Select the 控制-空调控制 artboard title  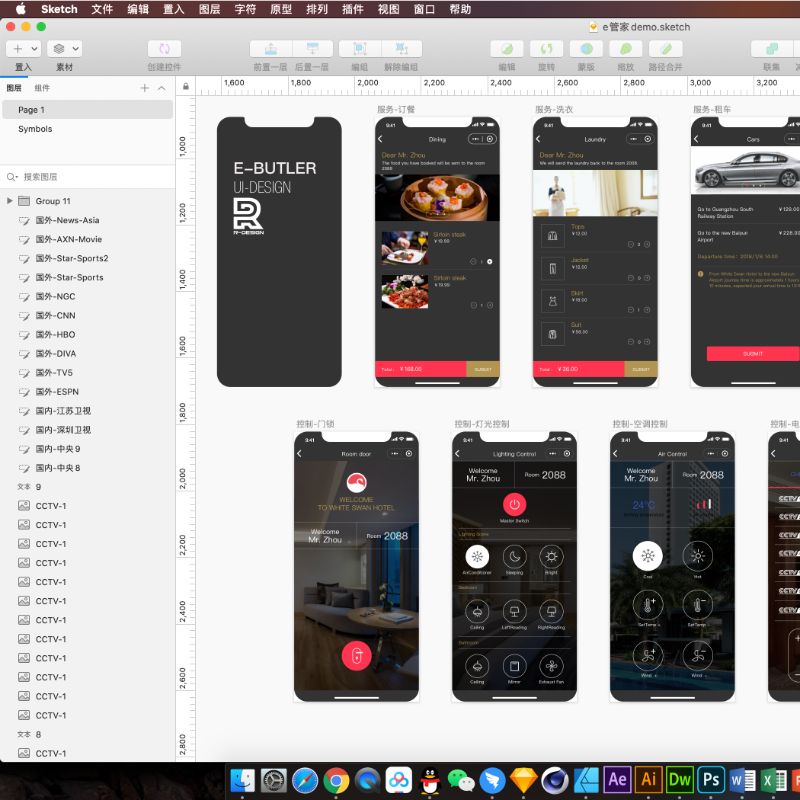[x=640, y=424]
